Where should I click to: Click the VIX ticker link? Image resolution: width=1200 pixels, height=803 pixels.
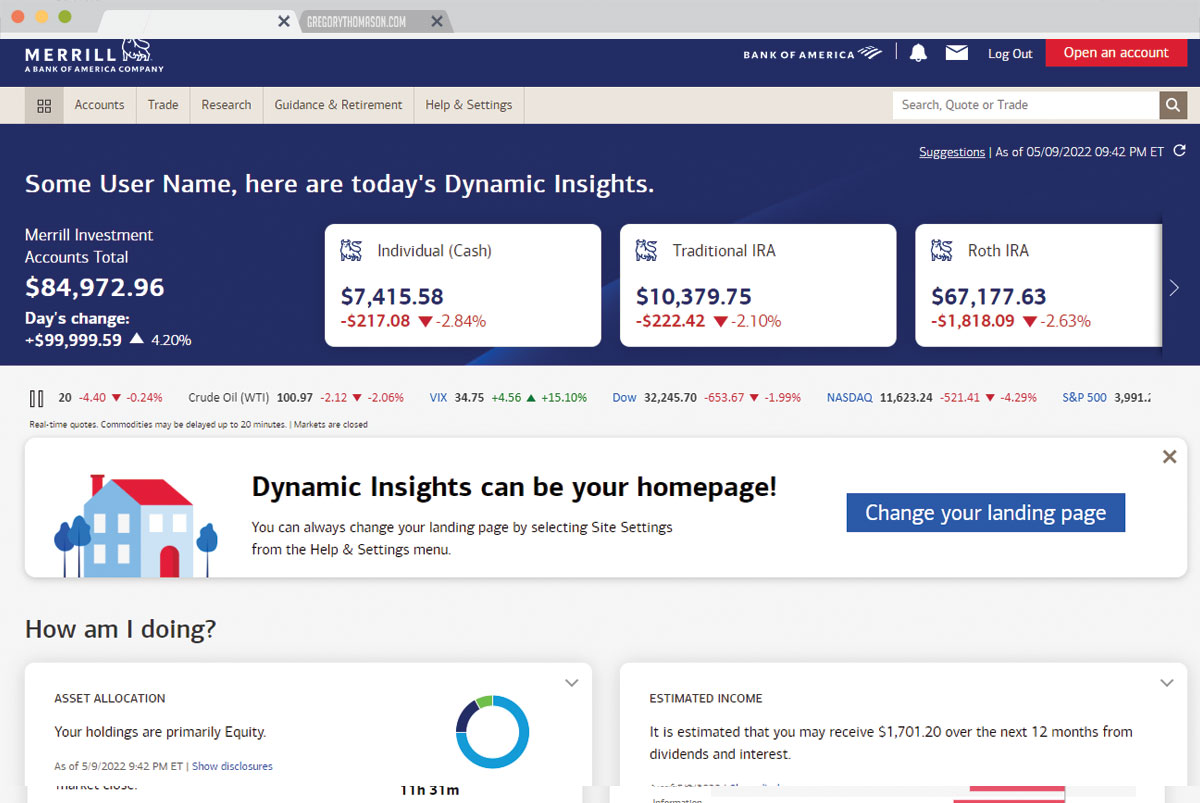[x=438, y=397]
